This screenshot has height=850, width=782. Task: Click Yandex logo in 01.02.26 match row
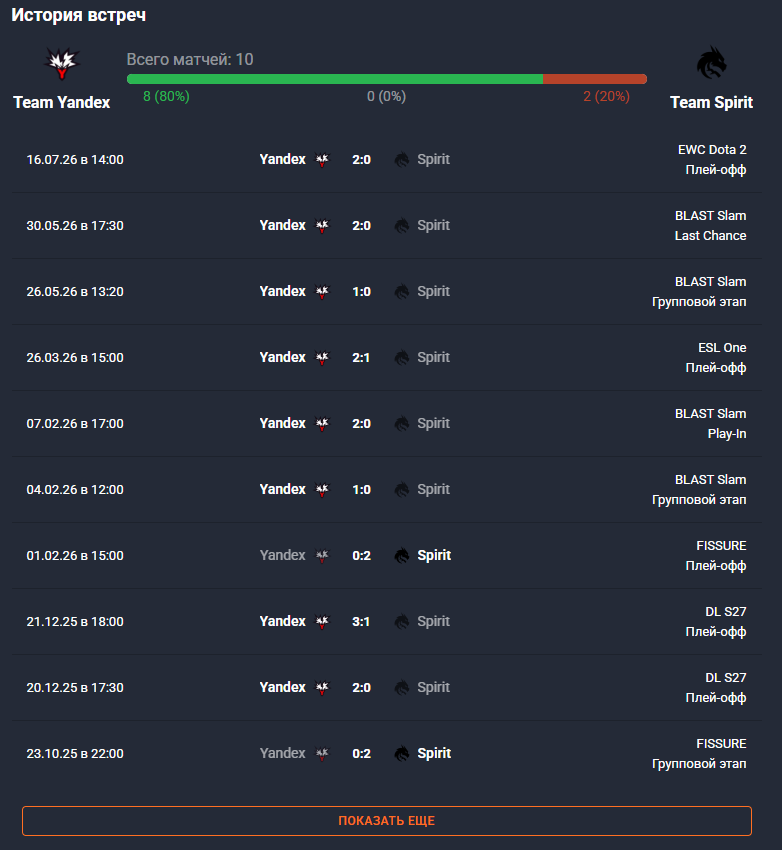(x=322, y=556)
